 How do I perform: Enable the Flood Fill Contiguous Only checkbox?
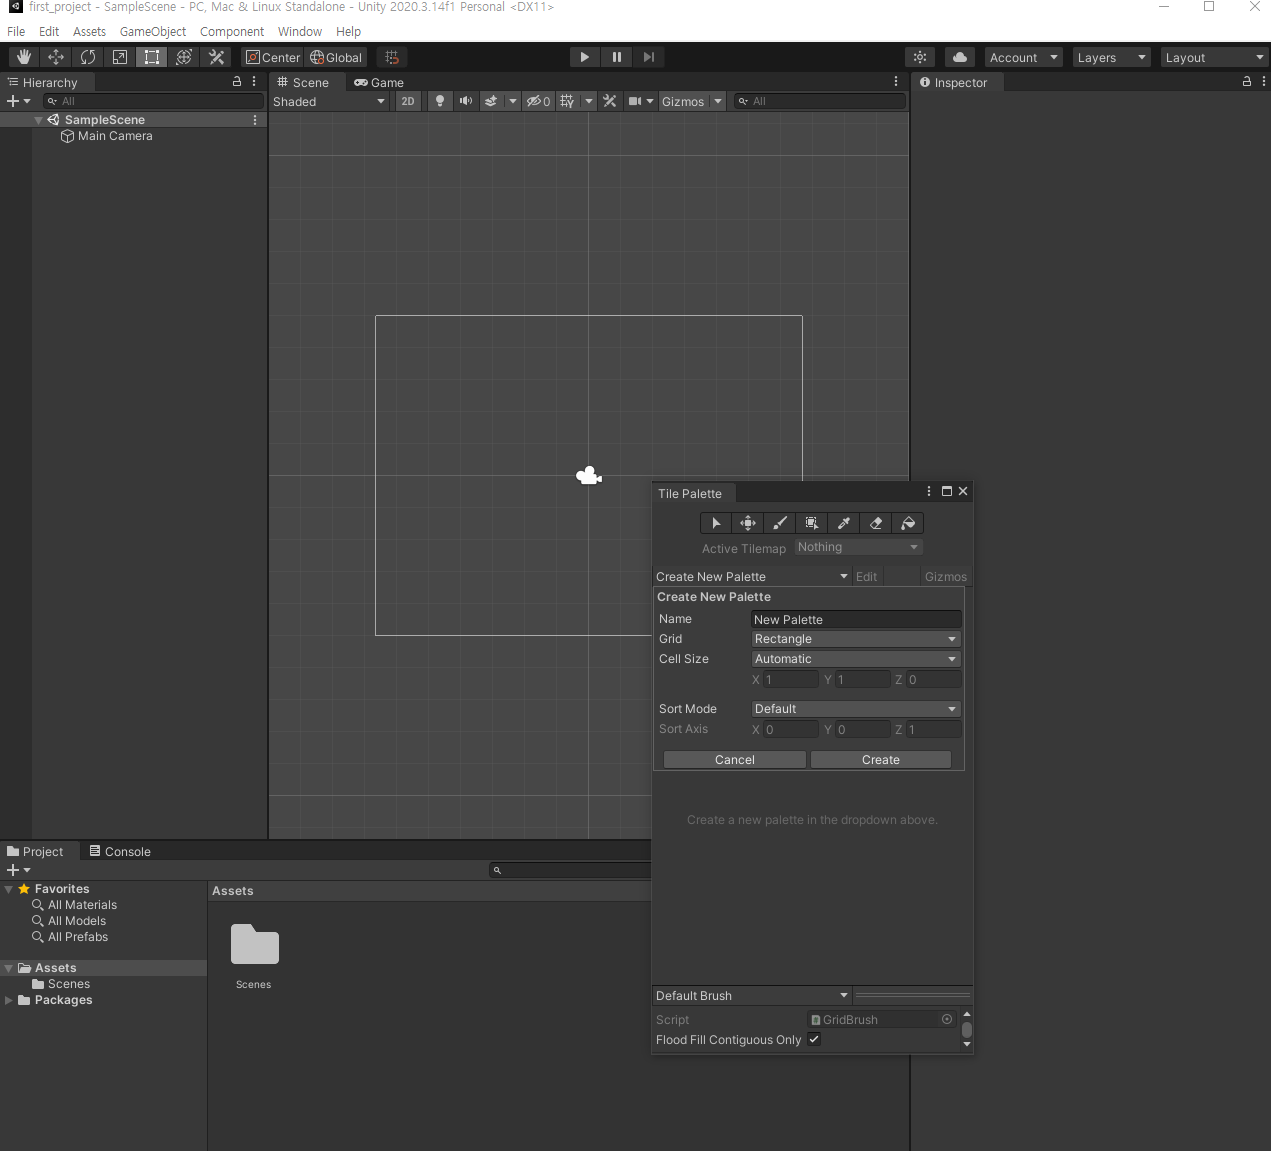click(813, 1039)
